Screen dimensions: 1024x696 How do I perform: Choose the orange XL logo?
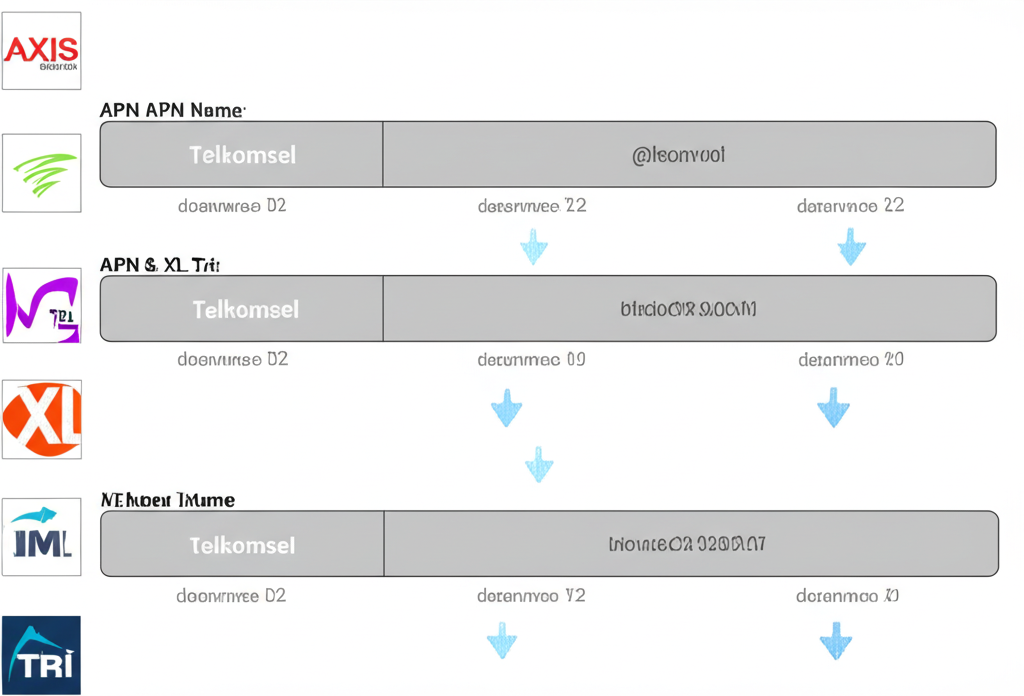click(41, 419)
